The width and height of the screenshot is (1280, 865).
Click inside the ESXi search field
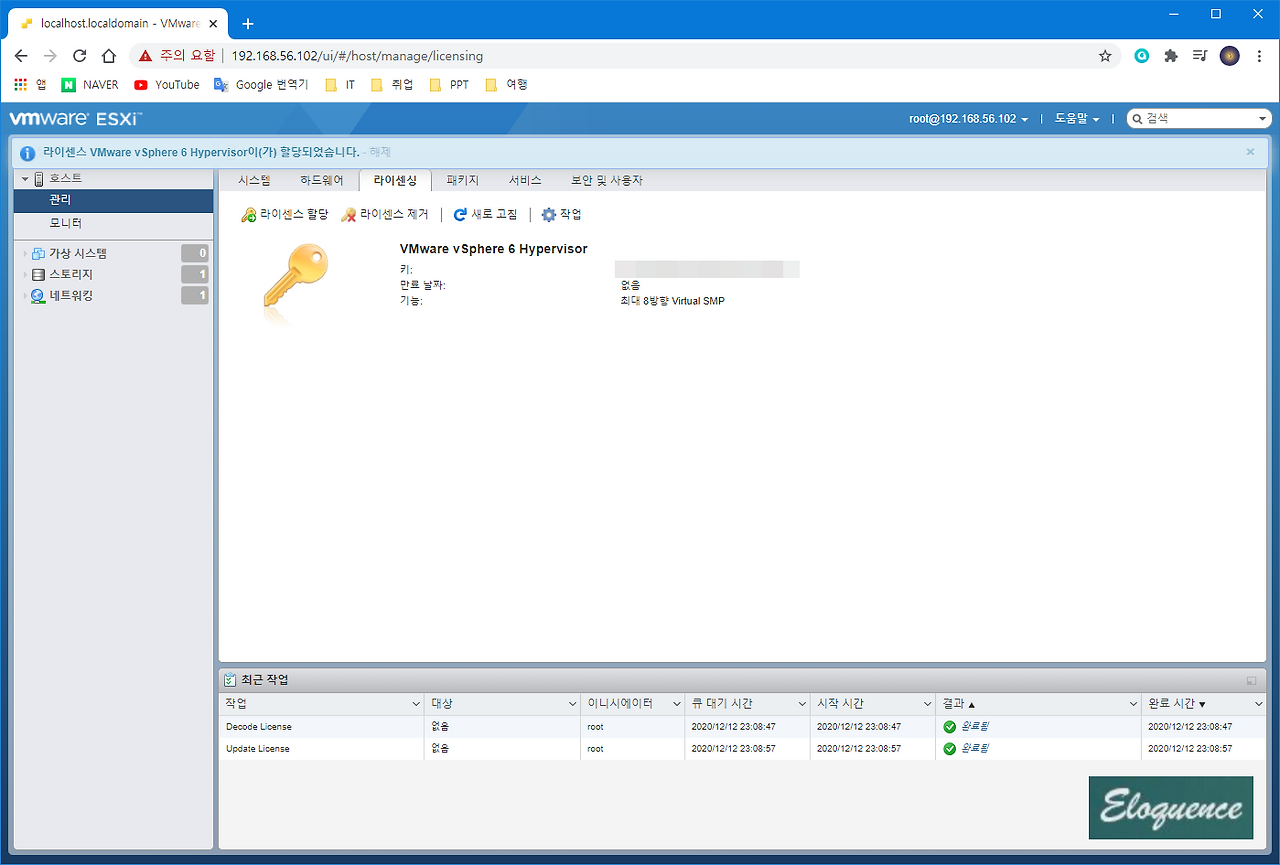[x=1198, y=119]
